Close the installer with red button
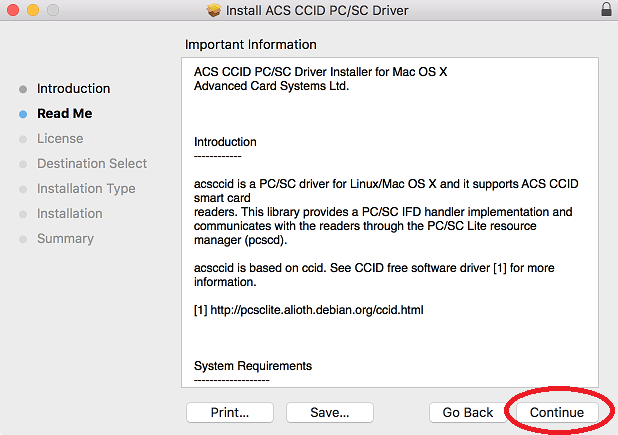 13,10
